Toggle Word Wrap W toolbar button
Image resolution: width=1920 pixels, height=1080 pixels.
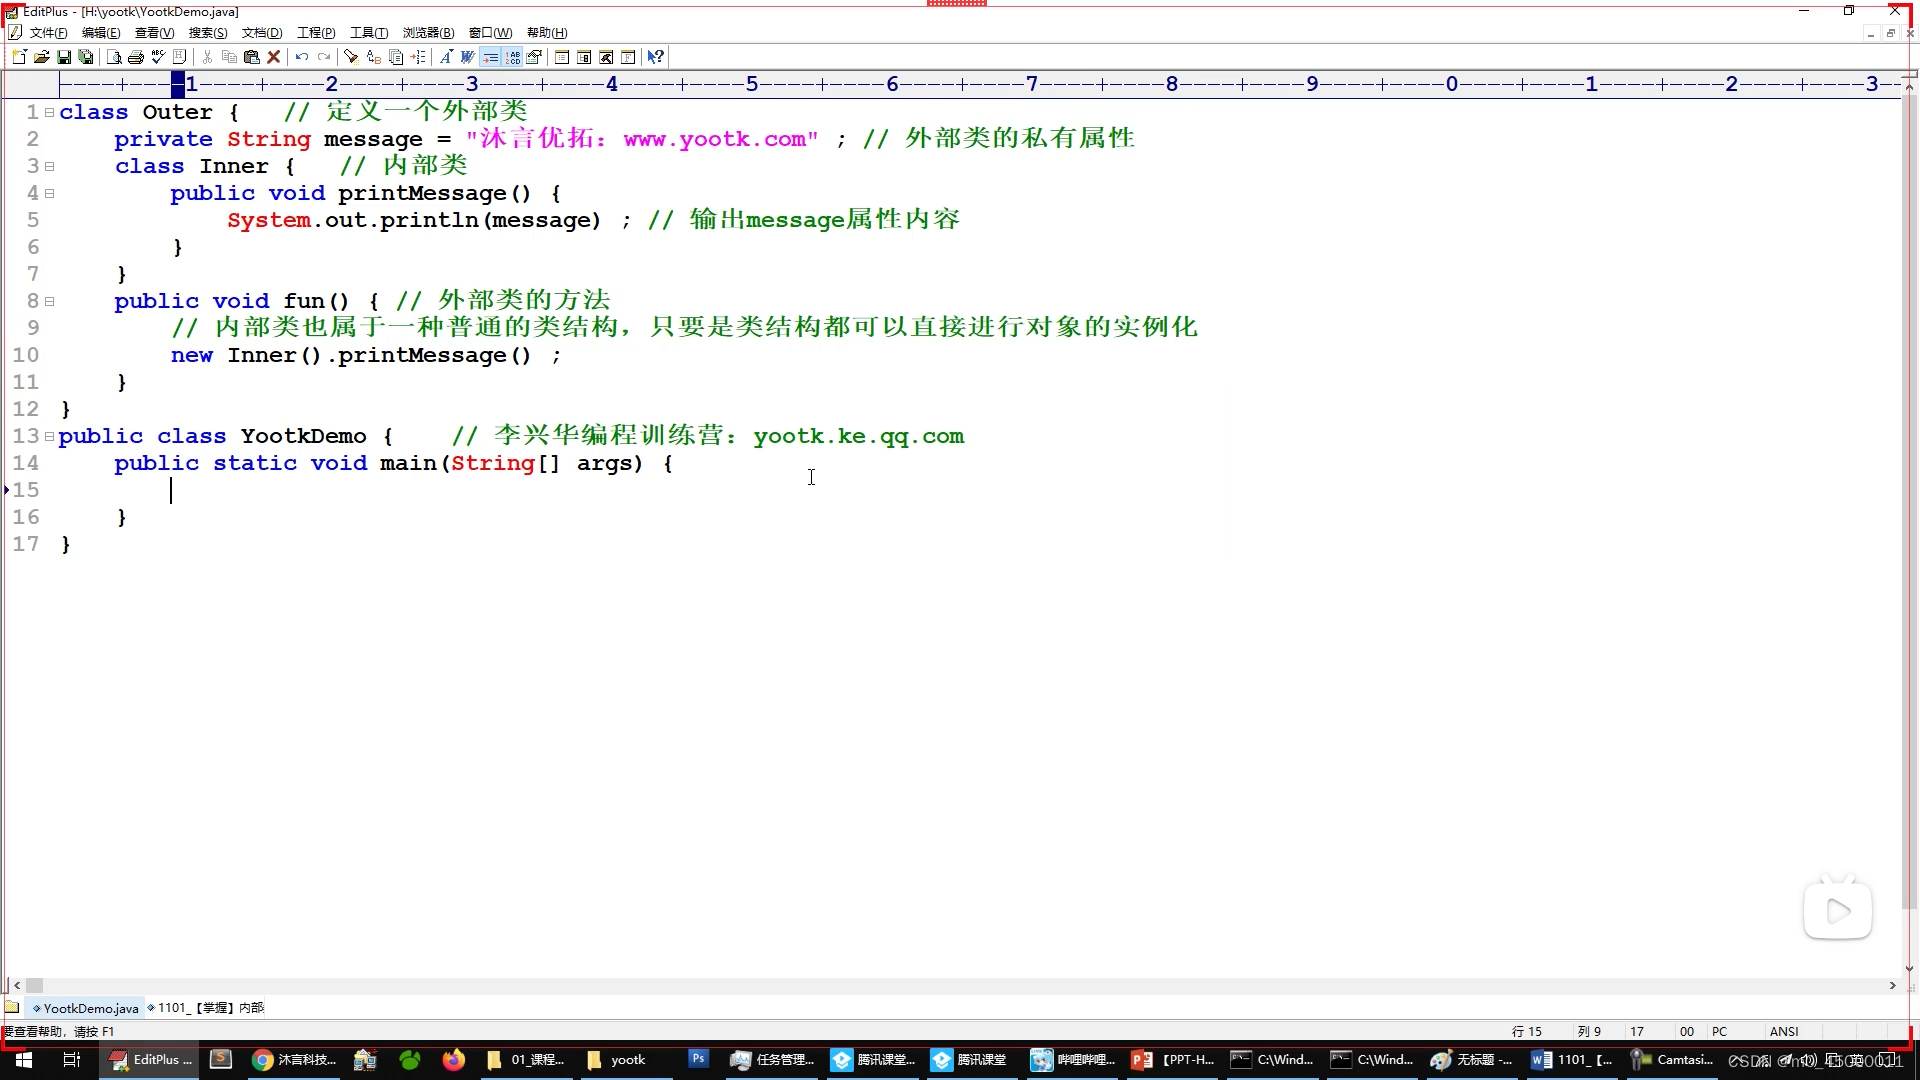tap(467, 57)
